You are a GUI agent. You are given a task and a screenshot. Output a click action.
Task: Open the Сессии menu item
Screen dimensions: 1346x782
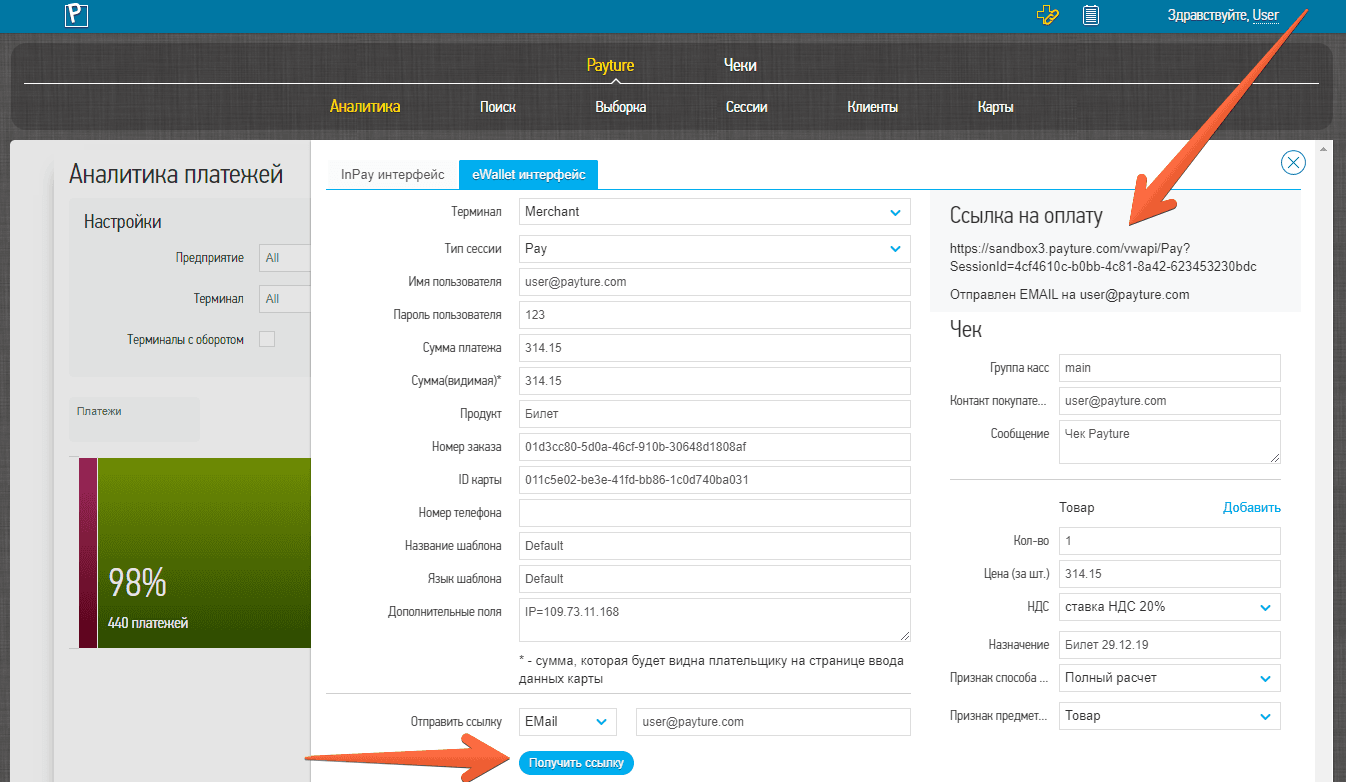[x=747, y=107]
